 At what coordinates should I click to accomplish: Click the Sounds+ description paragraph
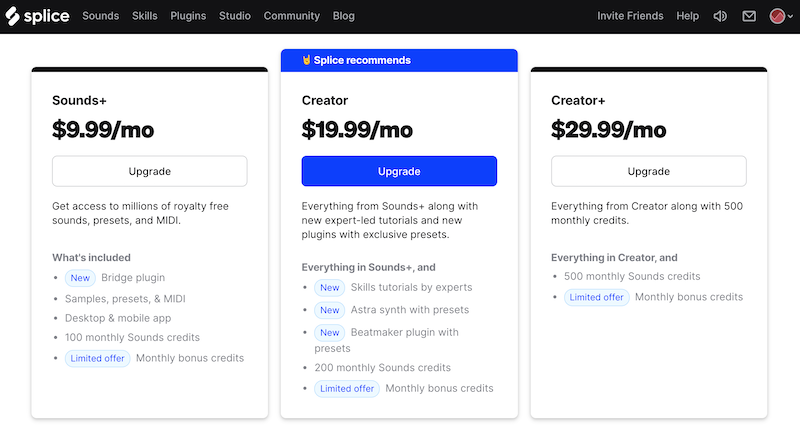(140, 213)
